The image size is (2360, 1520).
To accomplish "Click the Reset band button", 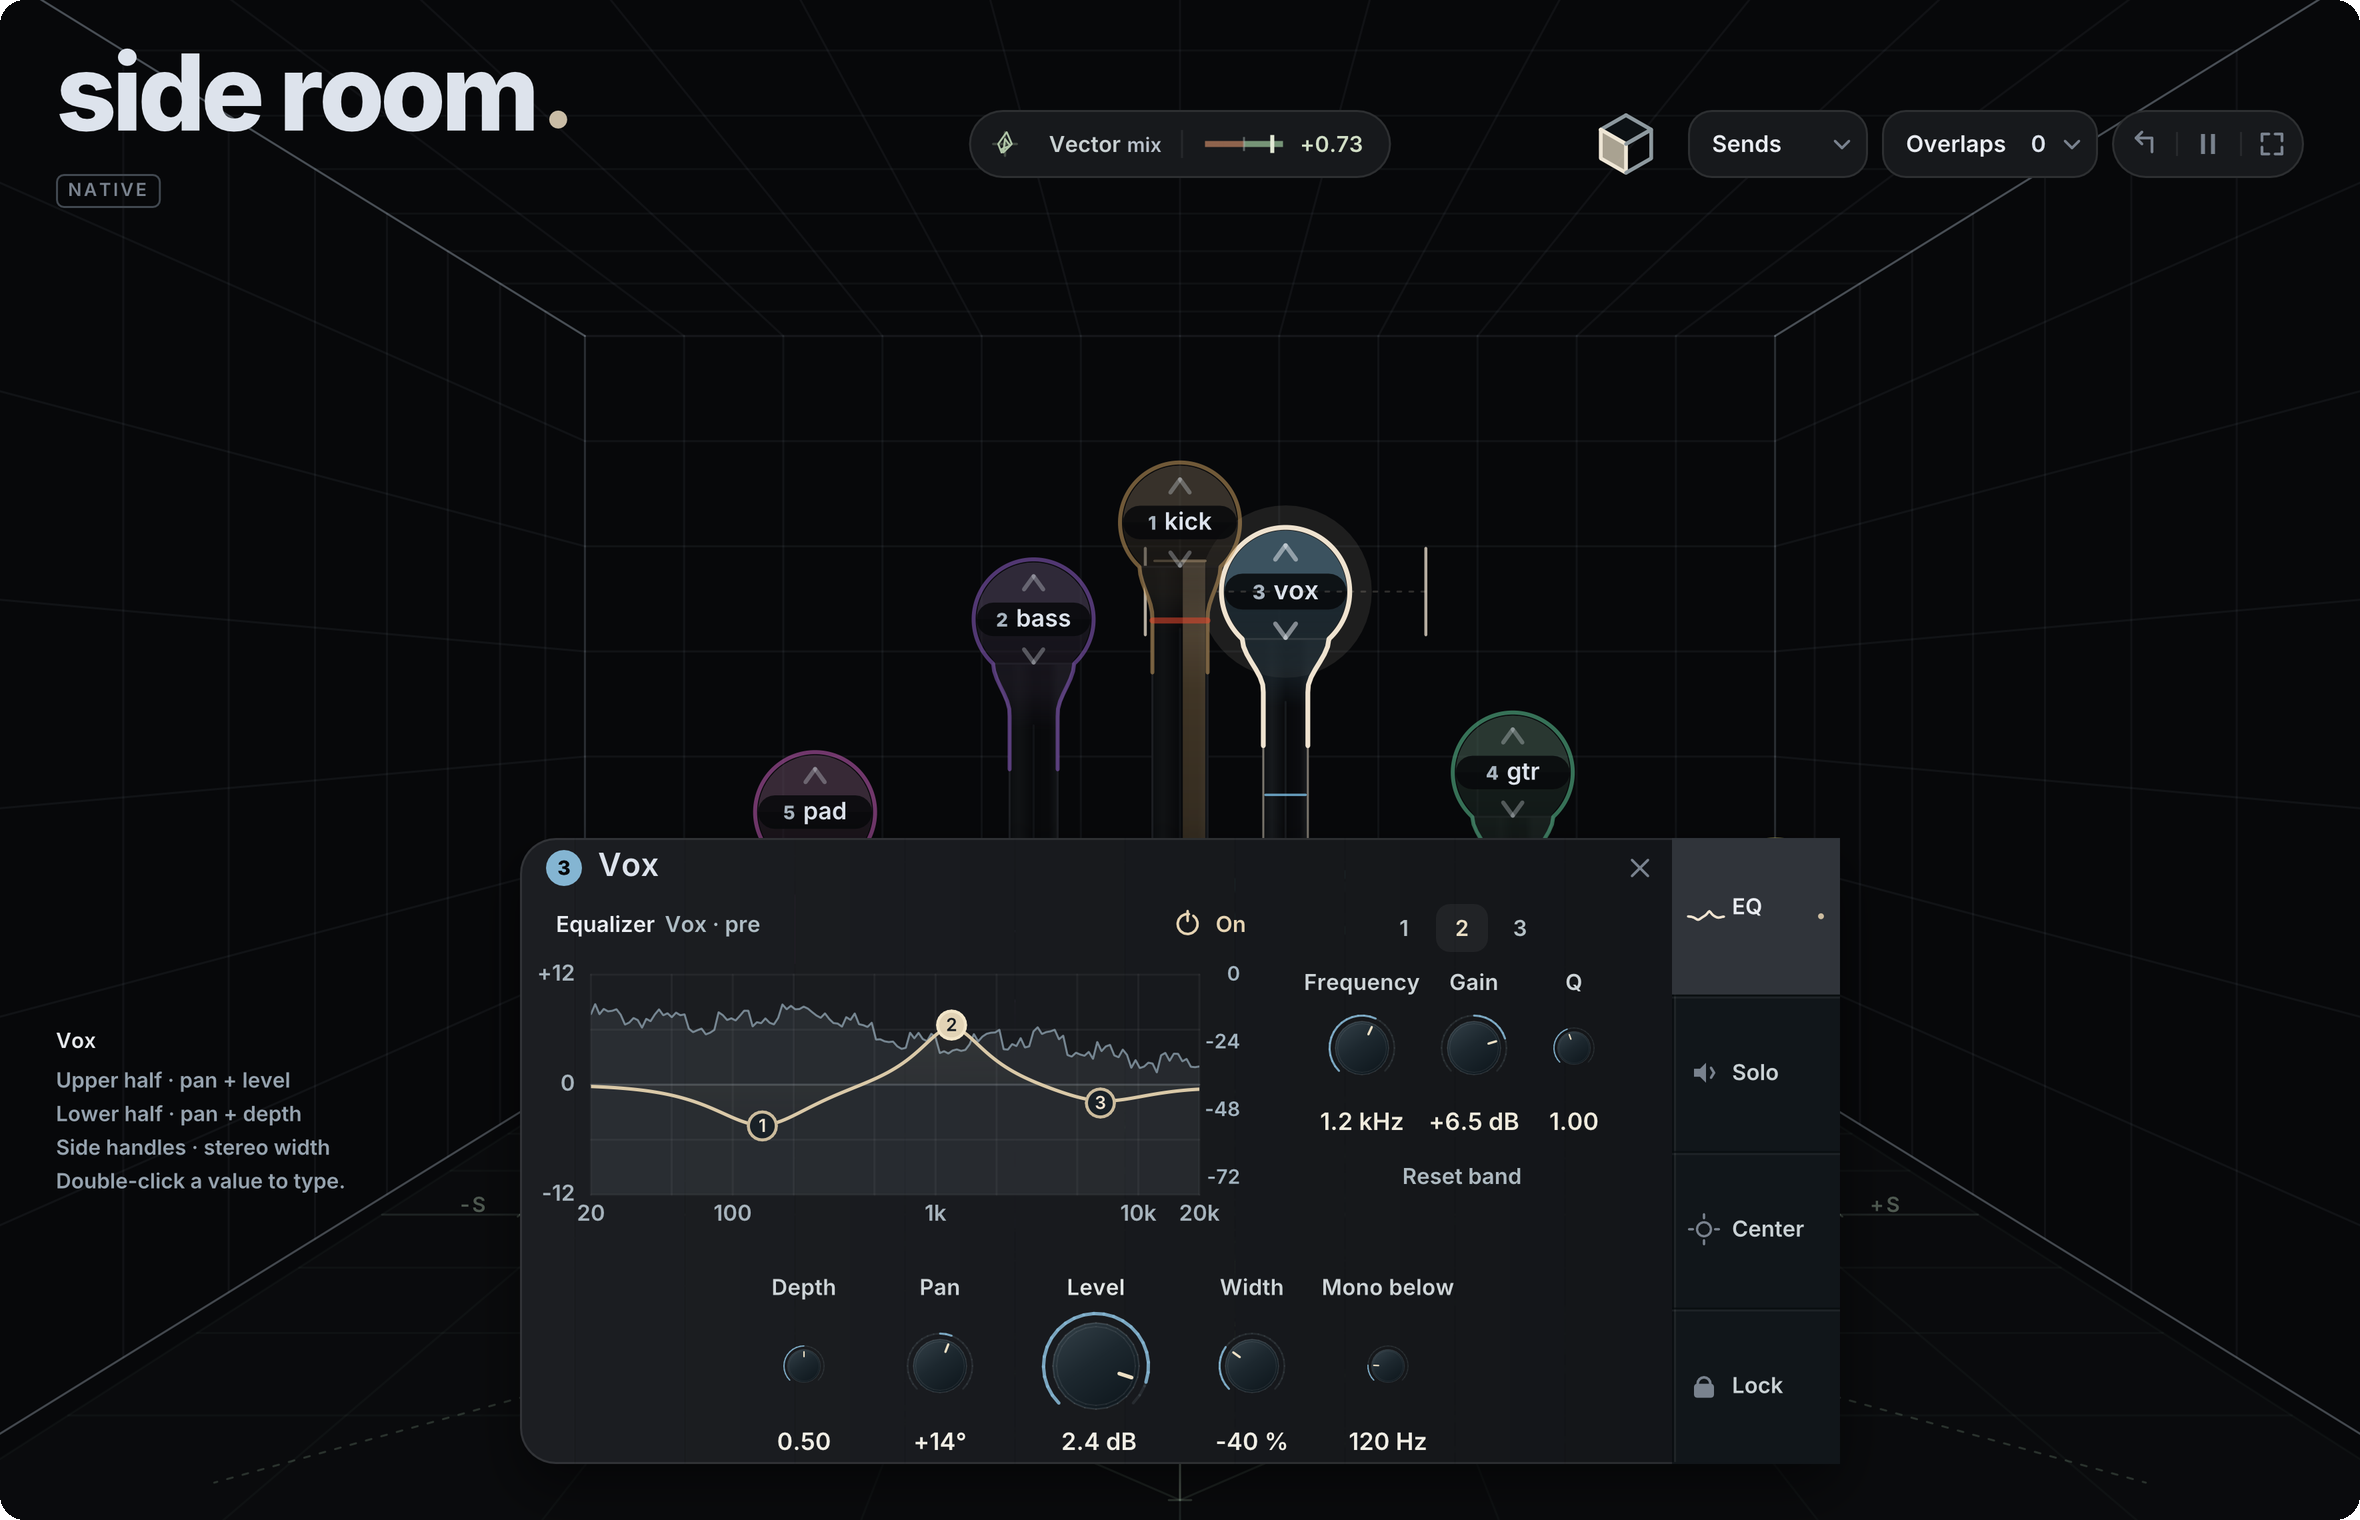I will [x=1461, y=1176].
